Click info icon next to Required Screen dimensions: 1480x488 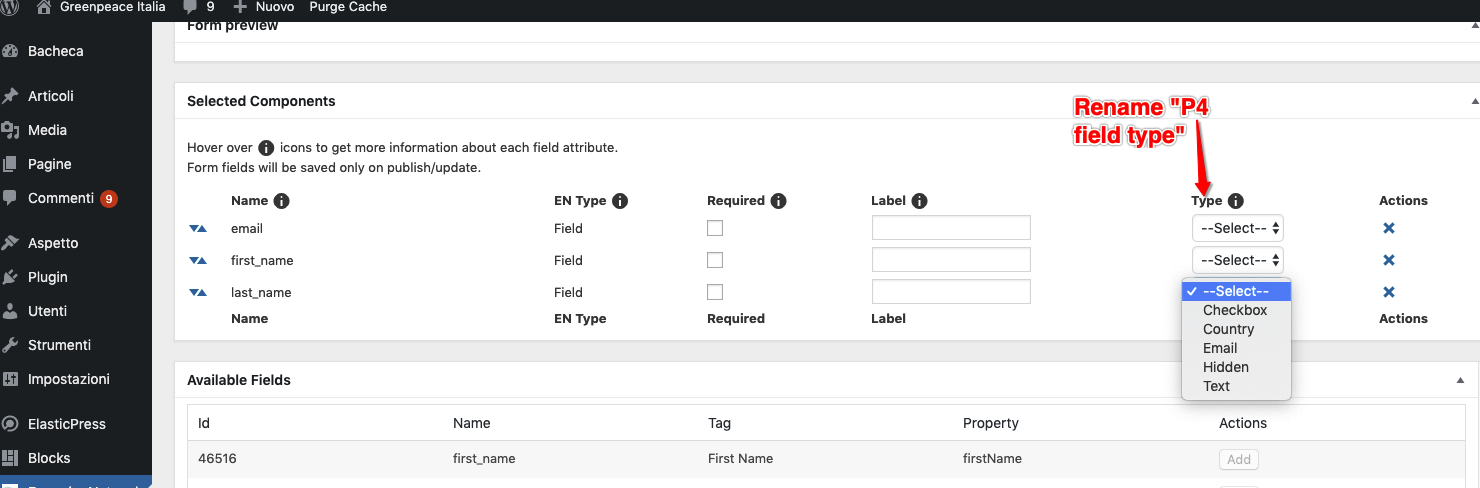pyautogui.click(x=778, y=201)
